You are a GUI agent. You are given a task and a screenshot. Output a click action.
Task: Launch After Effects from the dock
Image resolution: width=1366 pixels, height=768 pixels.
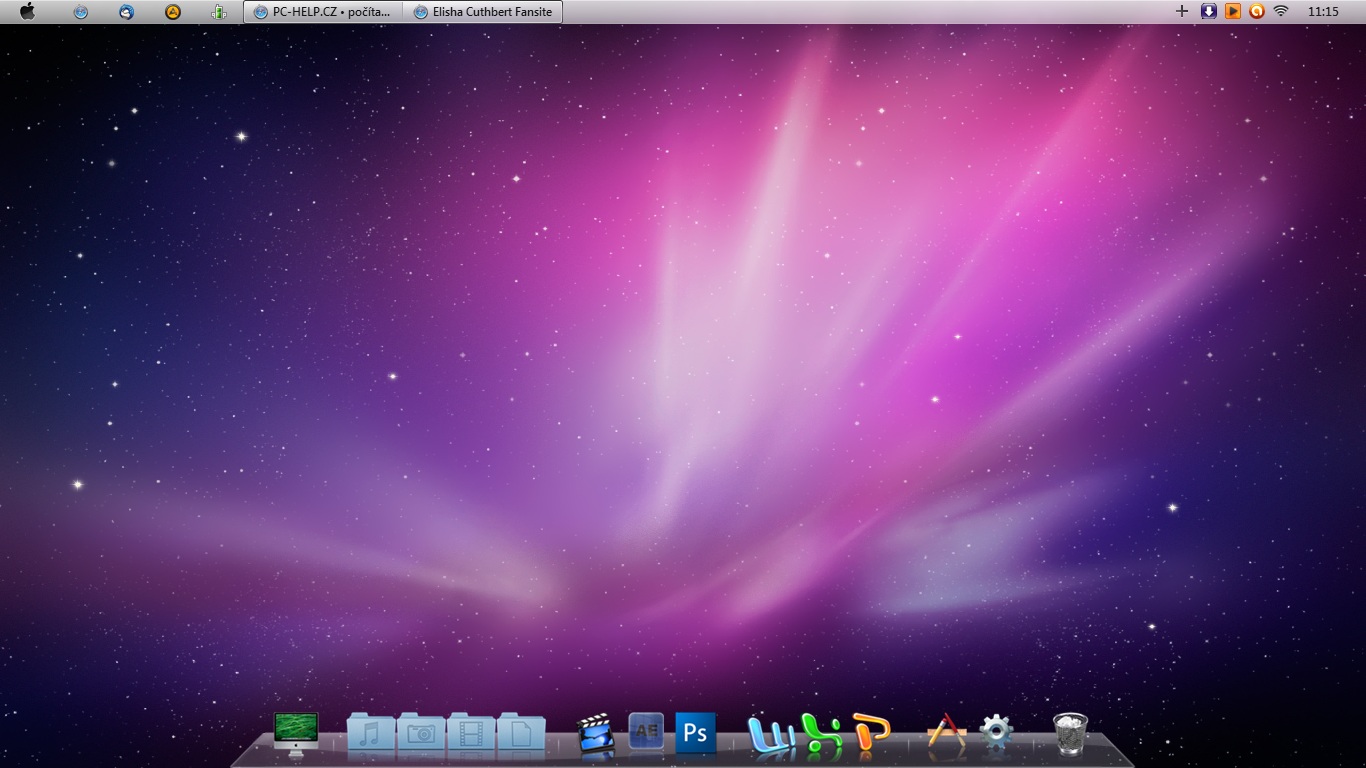click(x=646, y=732)
